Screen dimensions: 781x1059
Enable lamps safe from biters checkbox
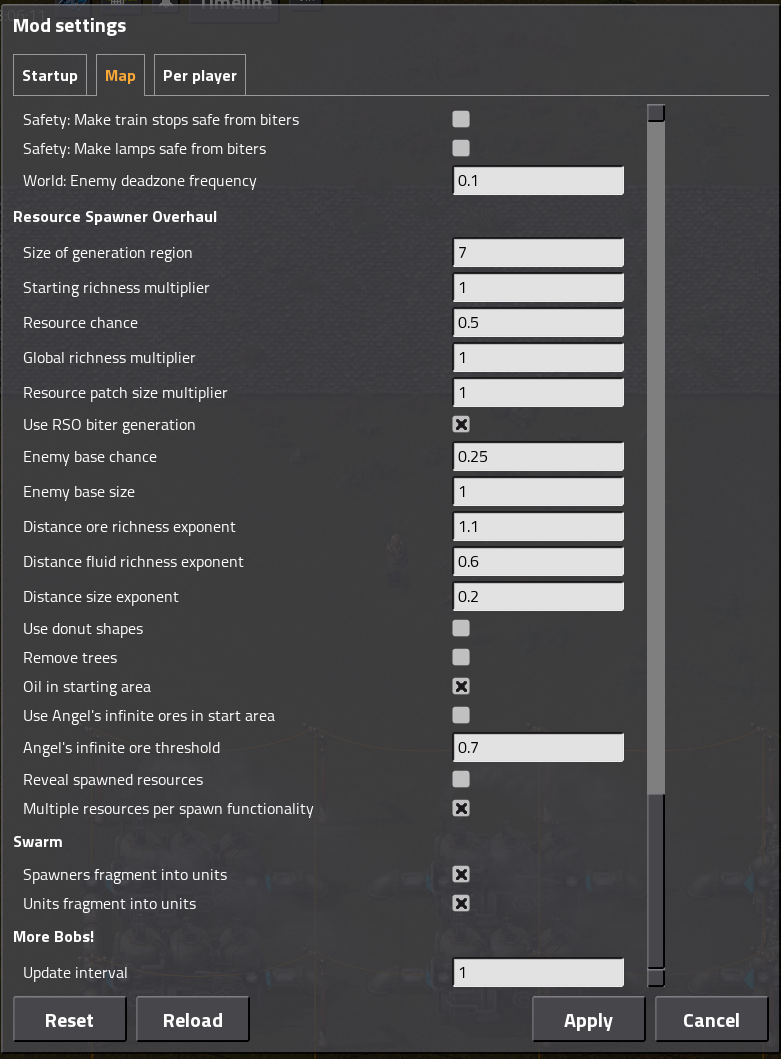pyautogui.click(x=461, y=149)
